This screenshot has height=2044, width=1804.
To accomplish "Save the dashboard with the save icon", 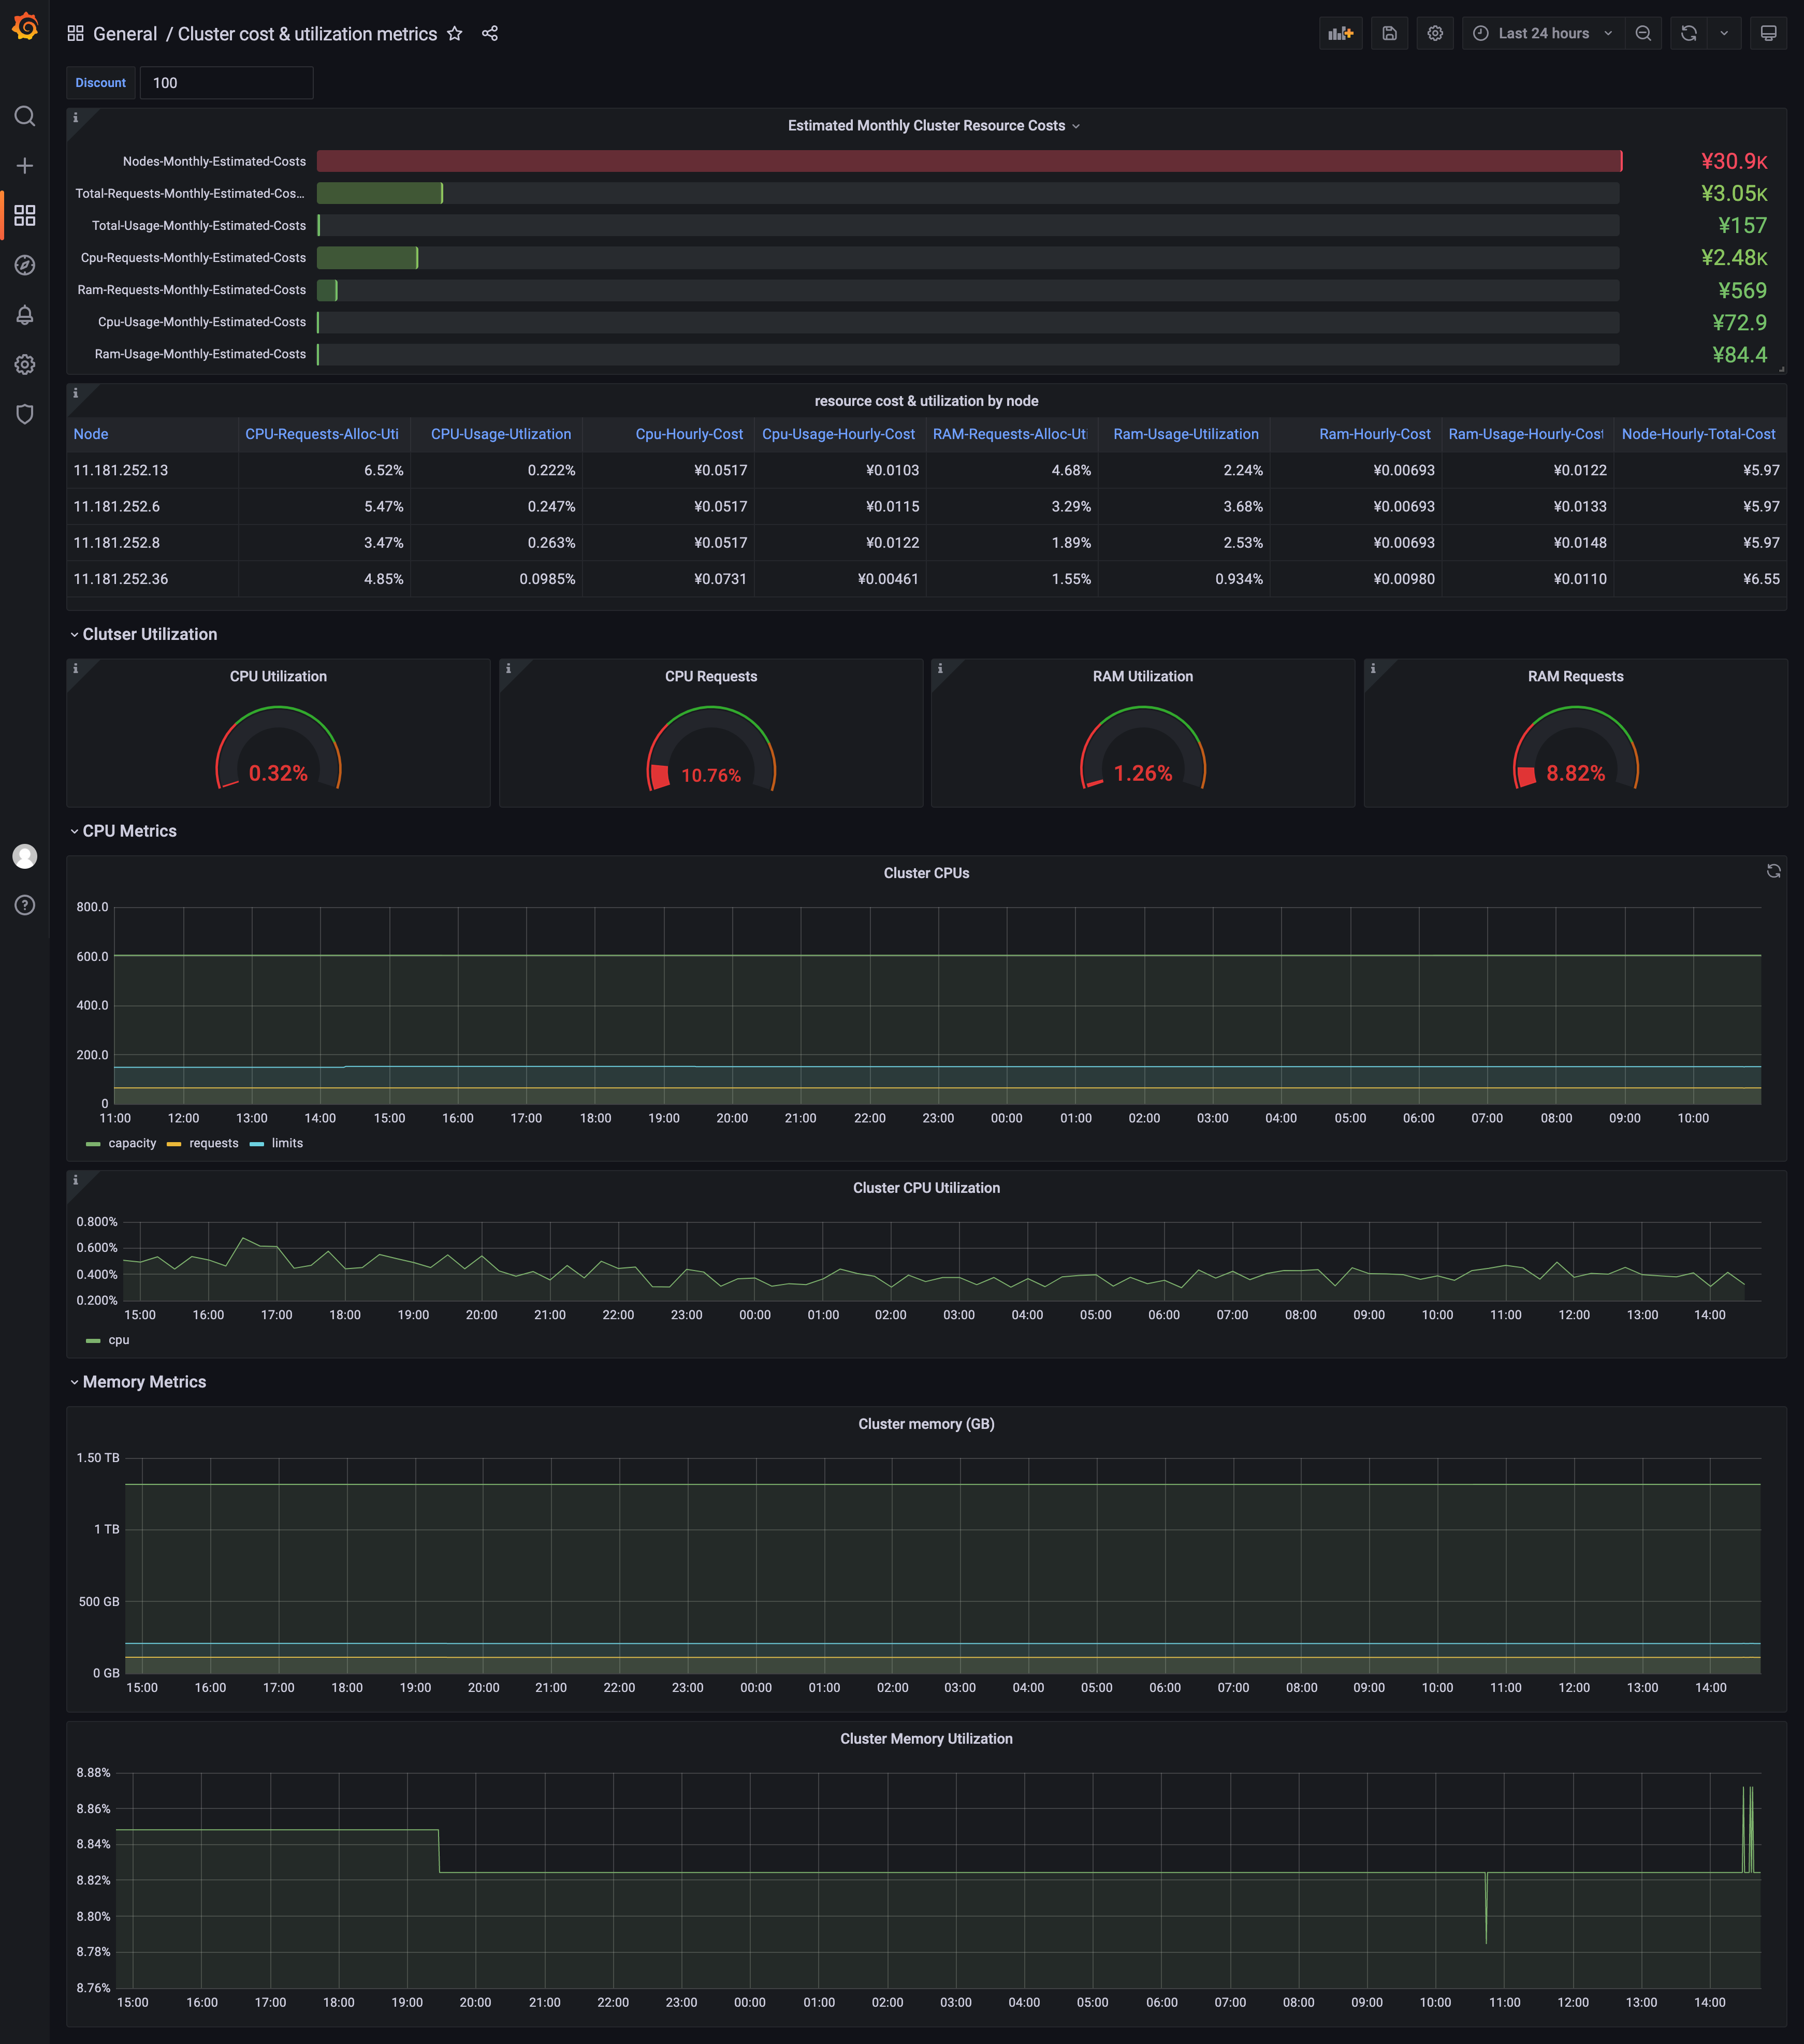I will coord(1389,33).
